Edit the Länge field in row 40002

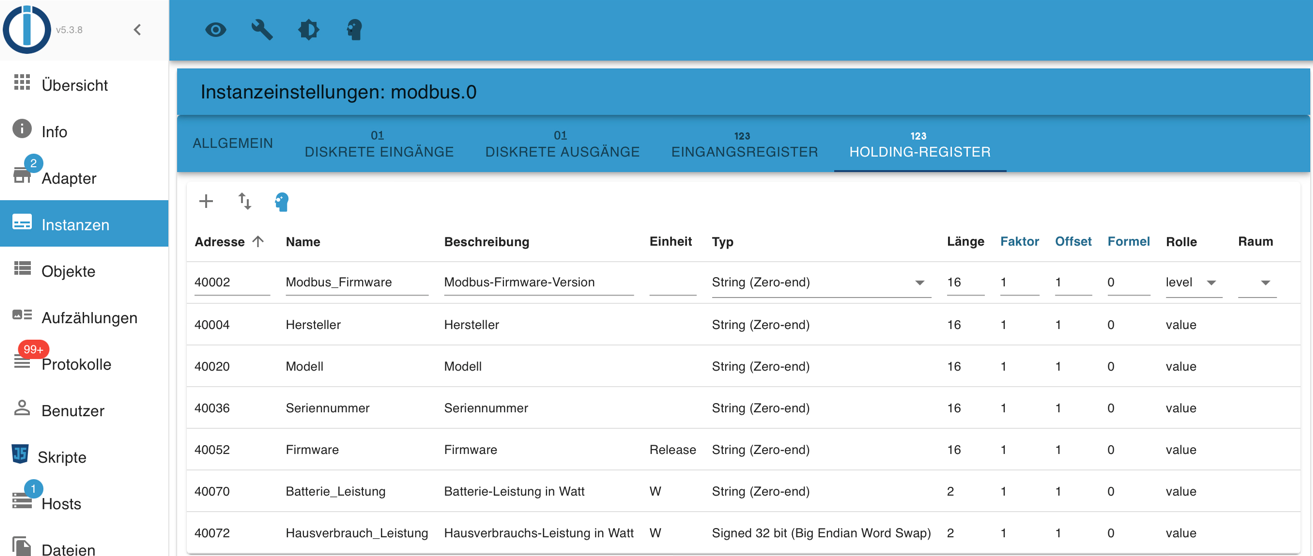966,283
